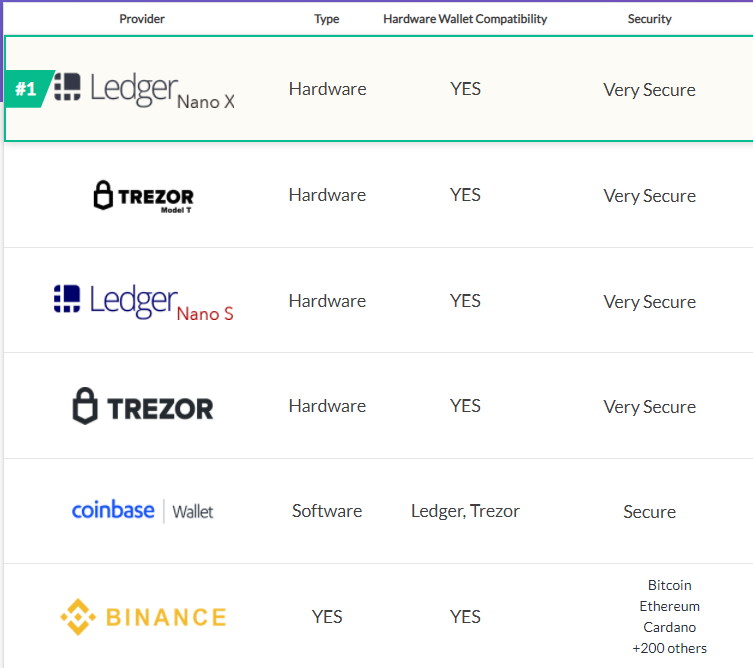
Task: Click the Security column header
Action: click(649, 19)
